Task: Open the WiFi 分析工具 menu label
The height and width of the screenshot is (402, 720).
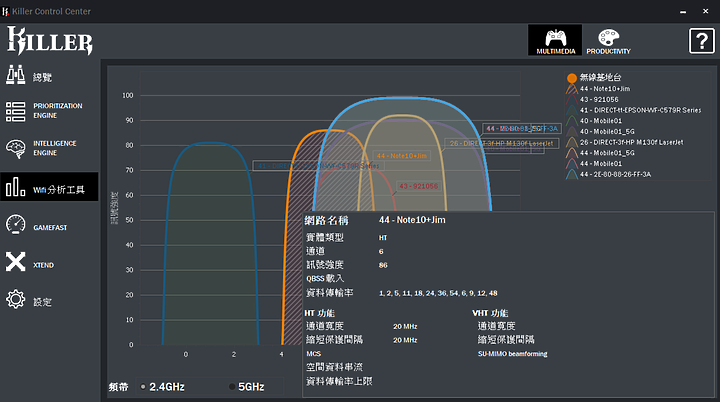Action: [x=59, y=190]
